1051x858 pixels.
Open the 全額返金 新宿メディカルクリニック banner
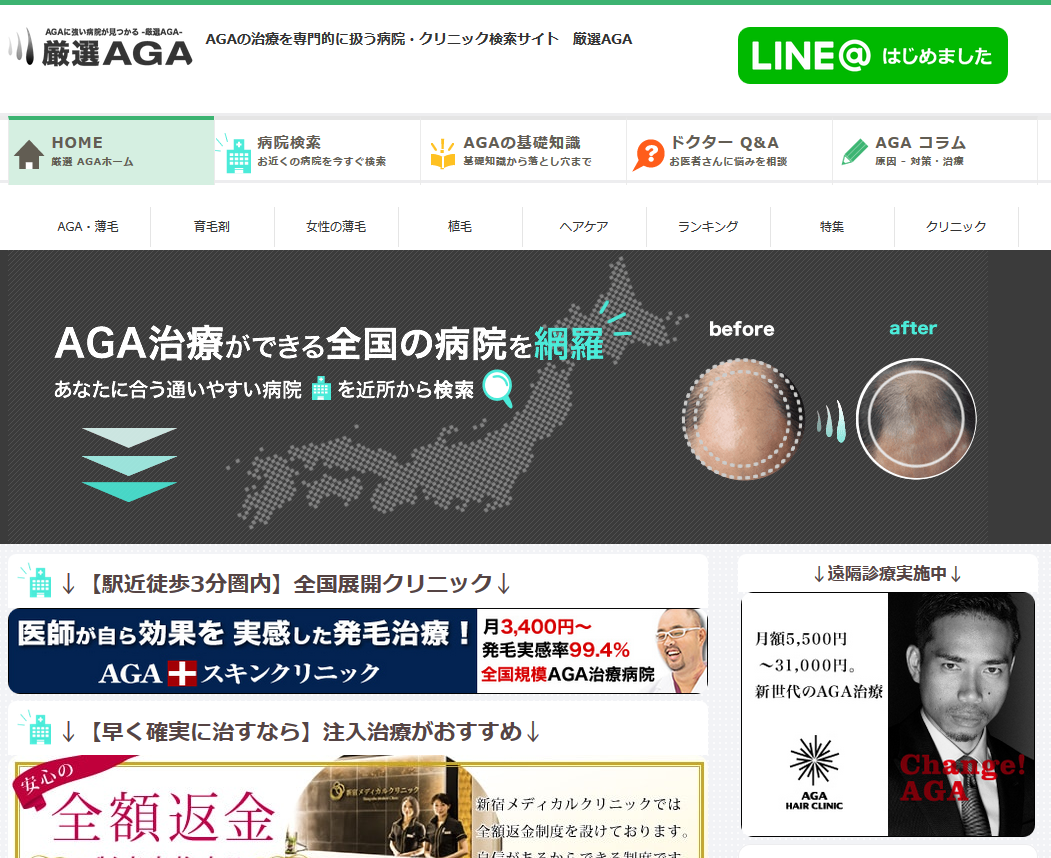tap(359, 807)
